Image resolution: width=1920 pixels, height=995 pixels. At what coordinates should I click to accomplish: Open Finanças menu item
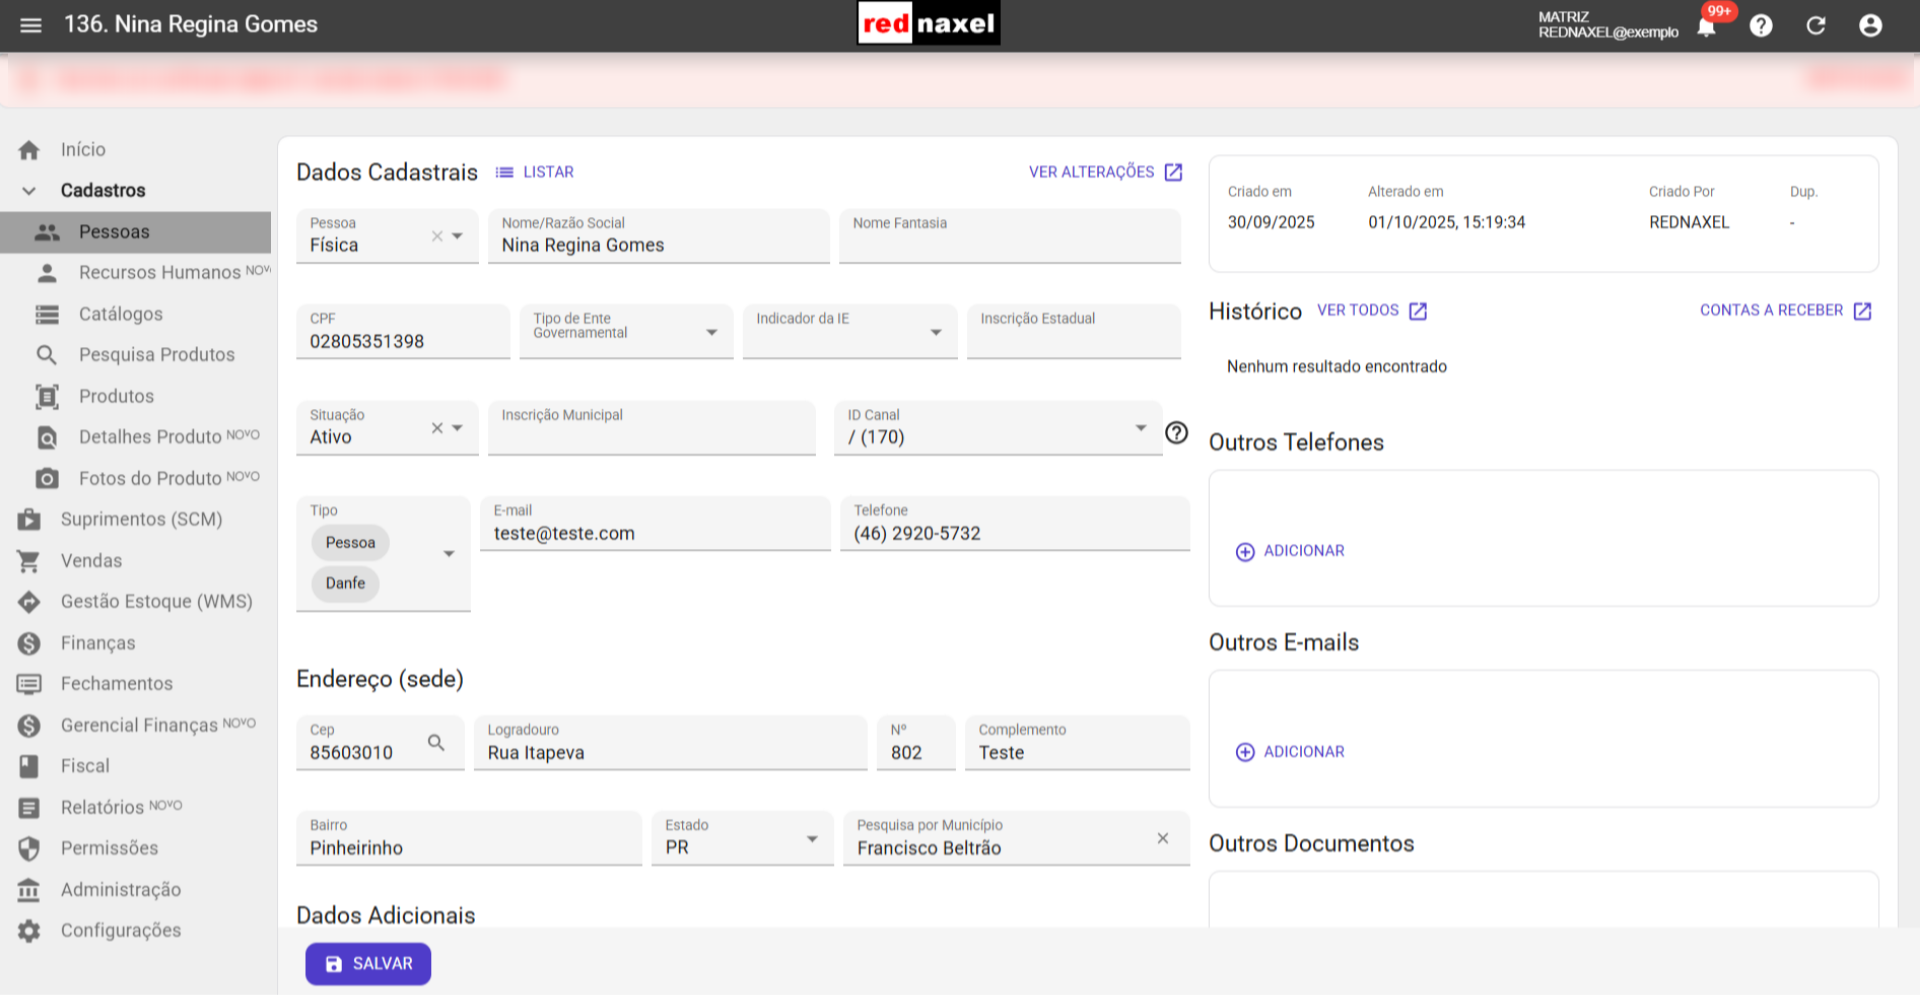98,643
